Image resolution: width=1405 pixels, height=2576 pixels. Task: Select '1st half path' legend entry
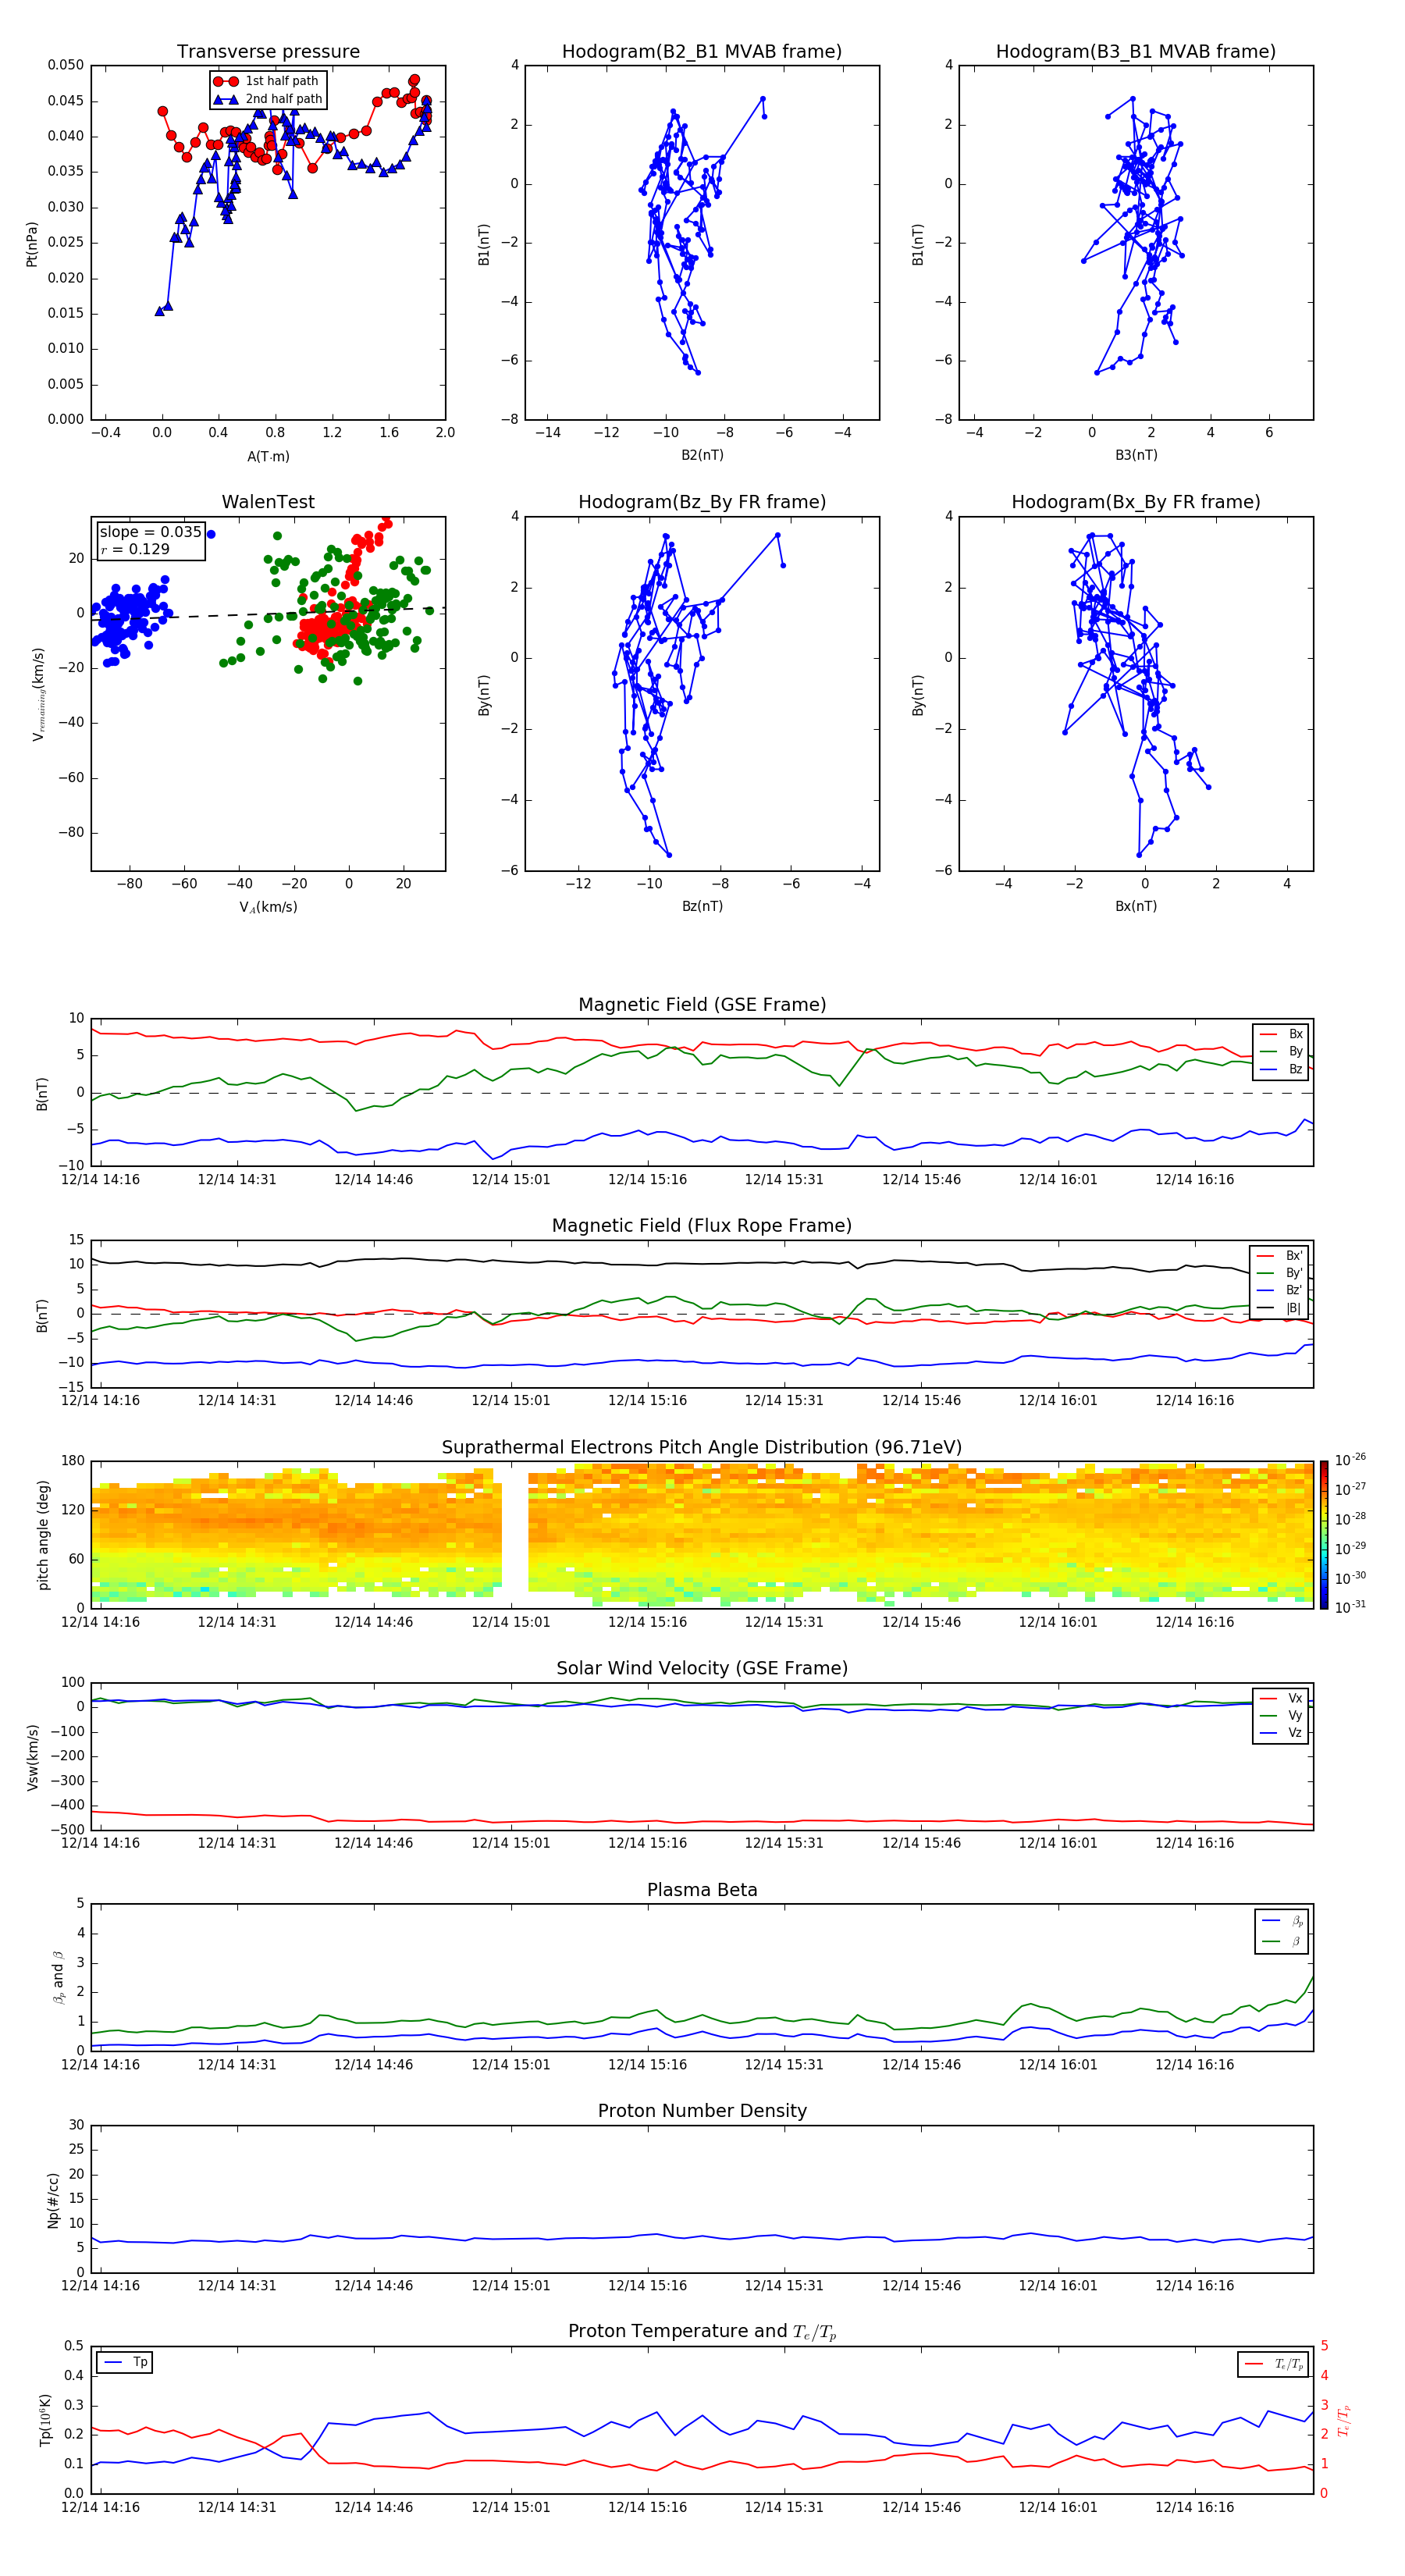point(266,81)
